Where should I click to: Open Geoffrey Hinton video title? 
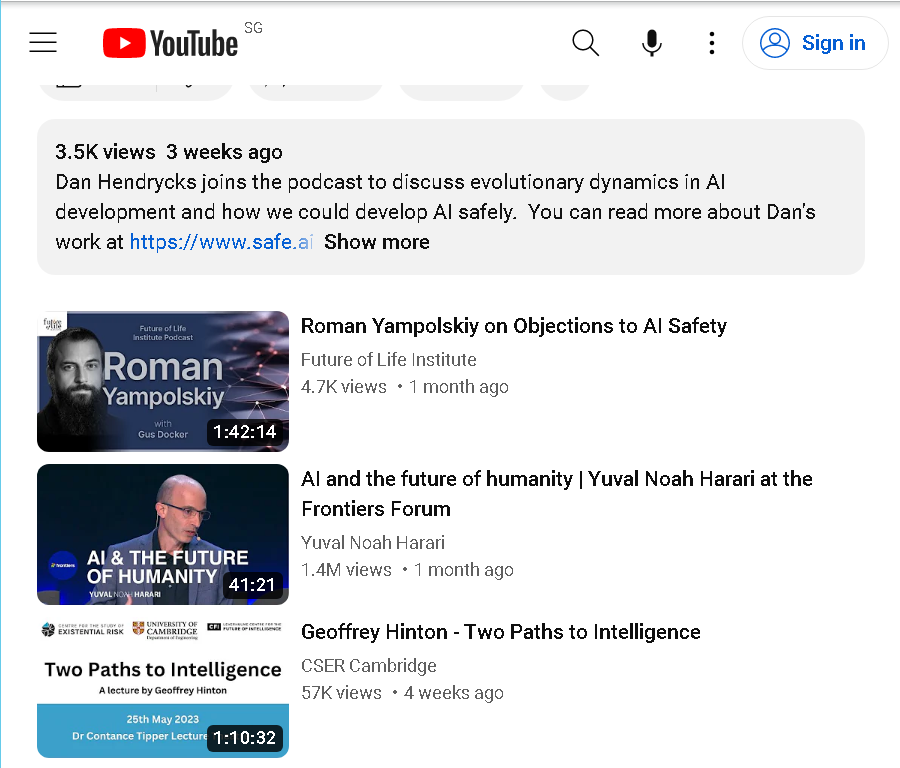point(501,632)
